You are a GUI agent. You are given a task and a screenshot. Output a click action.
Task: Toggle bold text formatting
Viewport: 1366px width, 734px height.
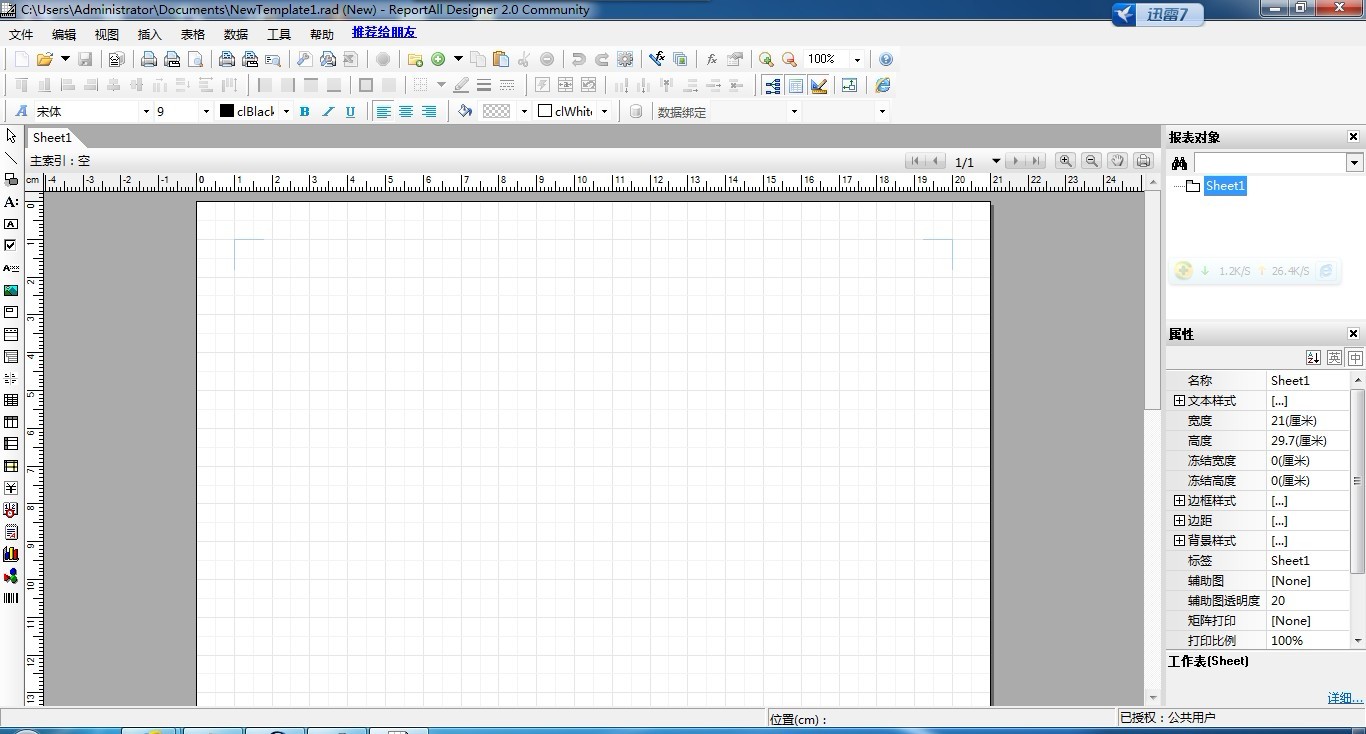pos(305,112)
